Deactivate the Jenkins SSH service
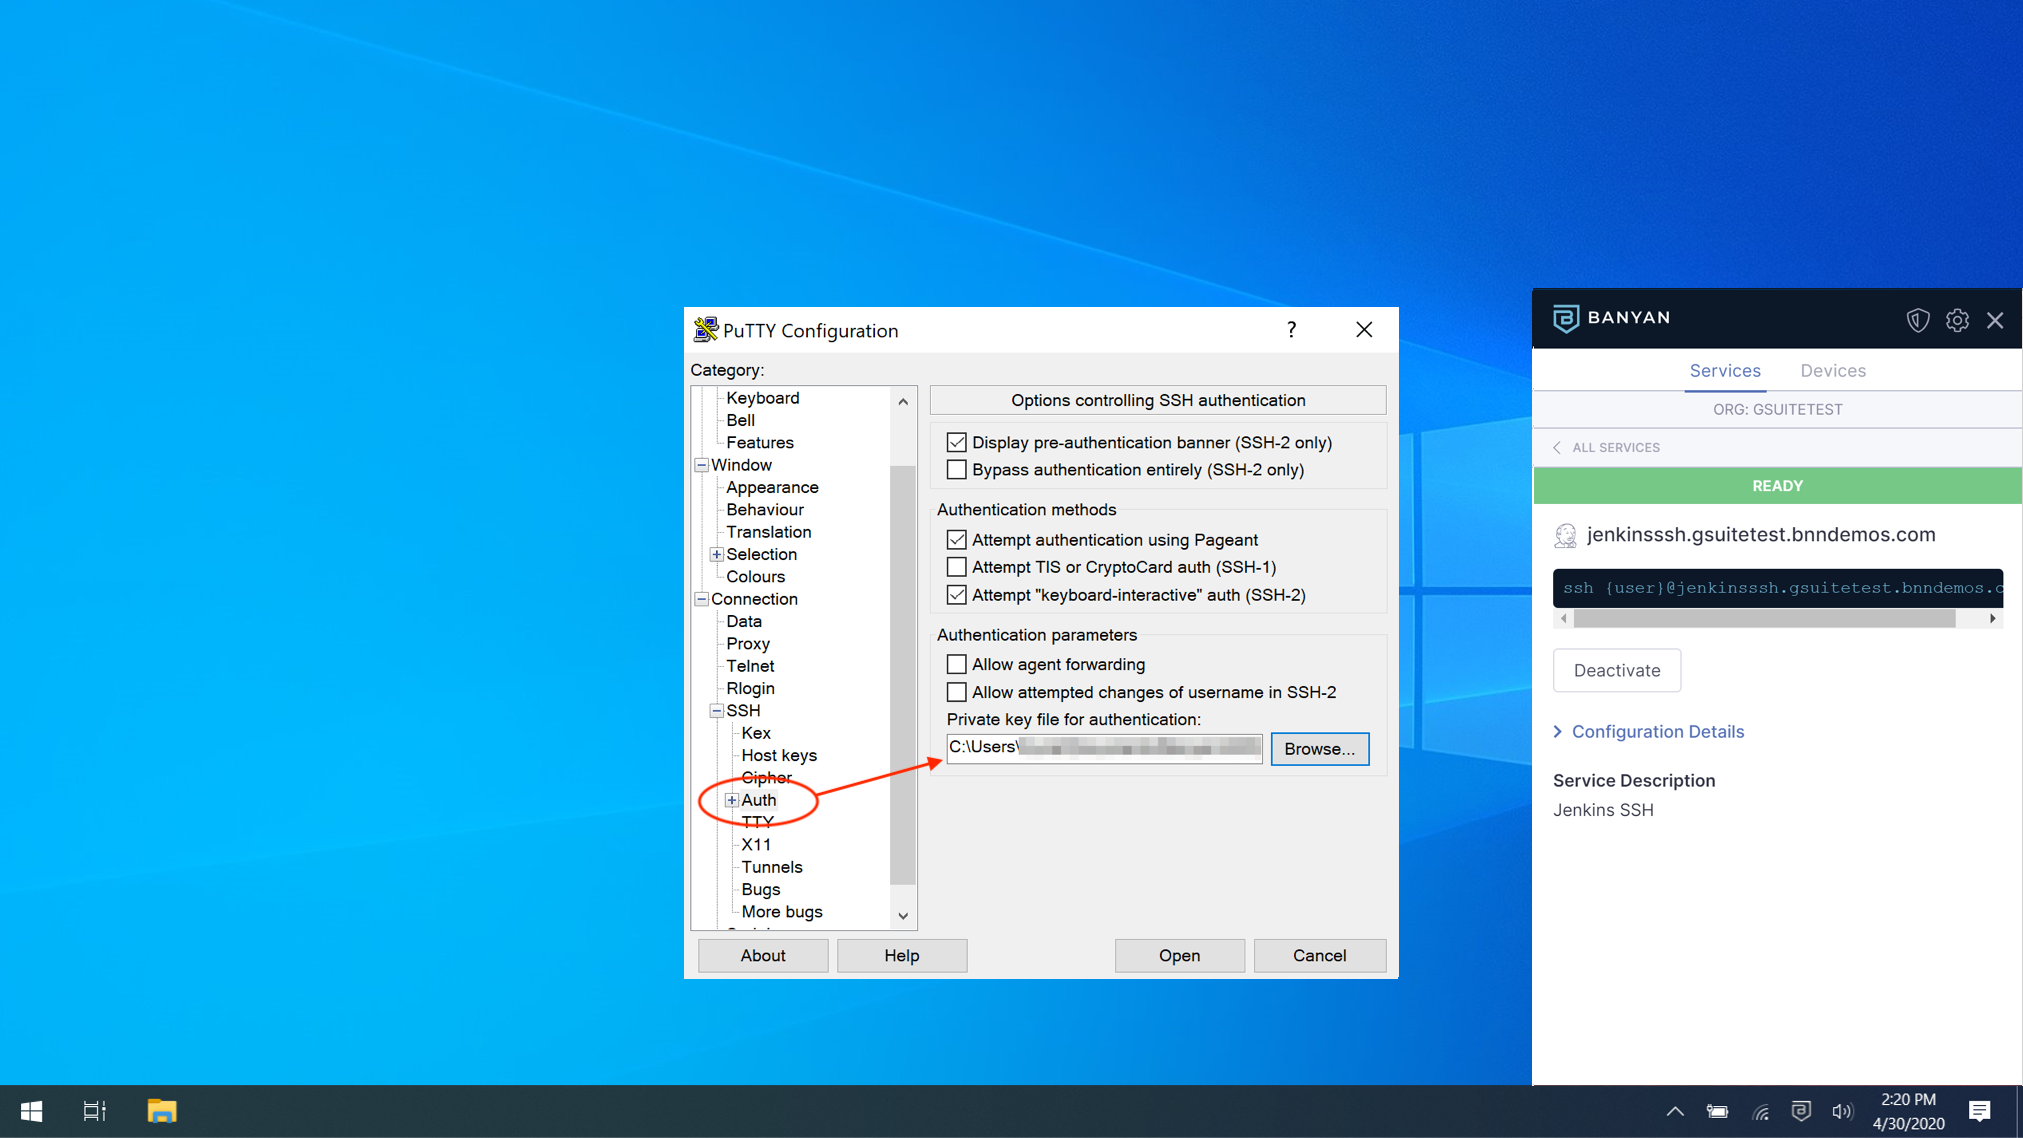Viewport: 2023px width, 1138px height. (1616, 671)
